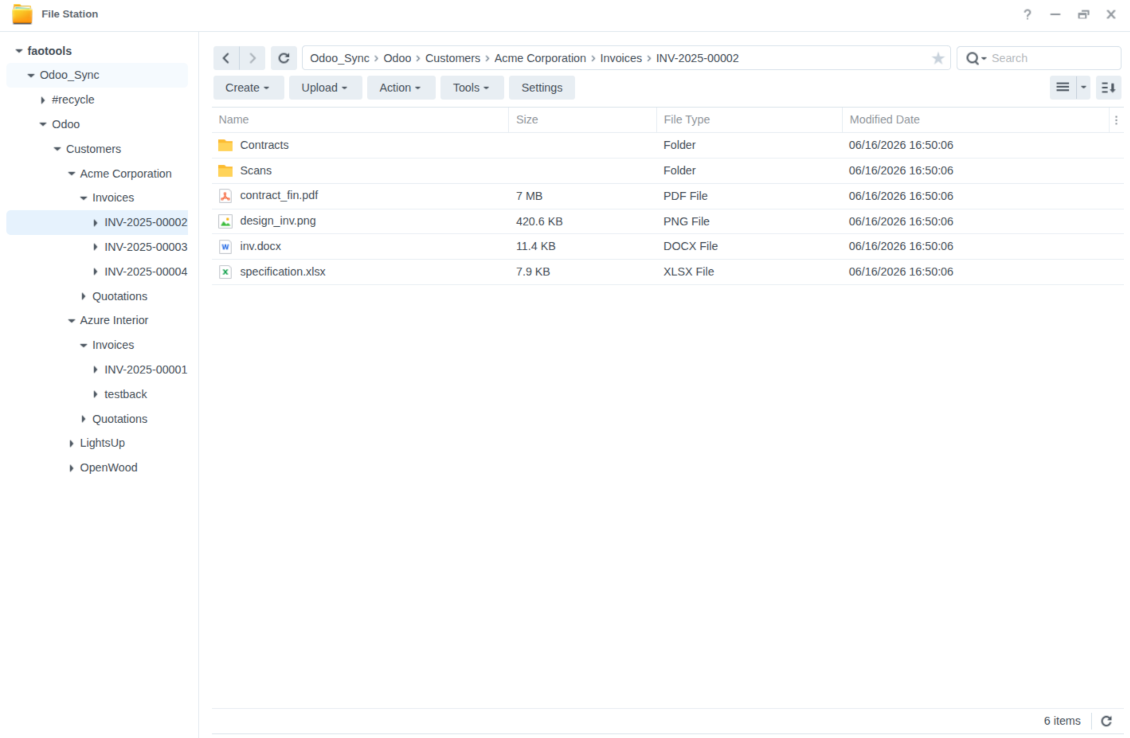The height and width of the screenshot is (738, 1130).
Task: Open search options magnifier dropdown
Action: (976, 58)
